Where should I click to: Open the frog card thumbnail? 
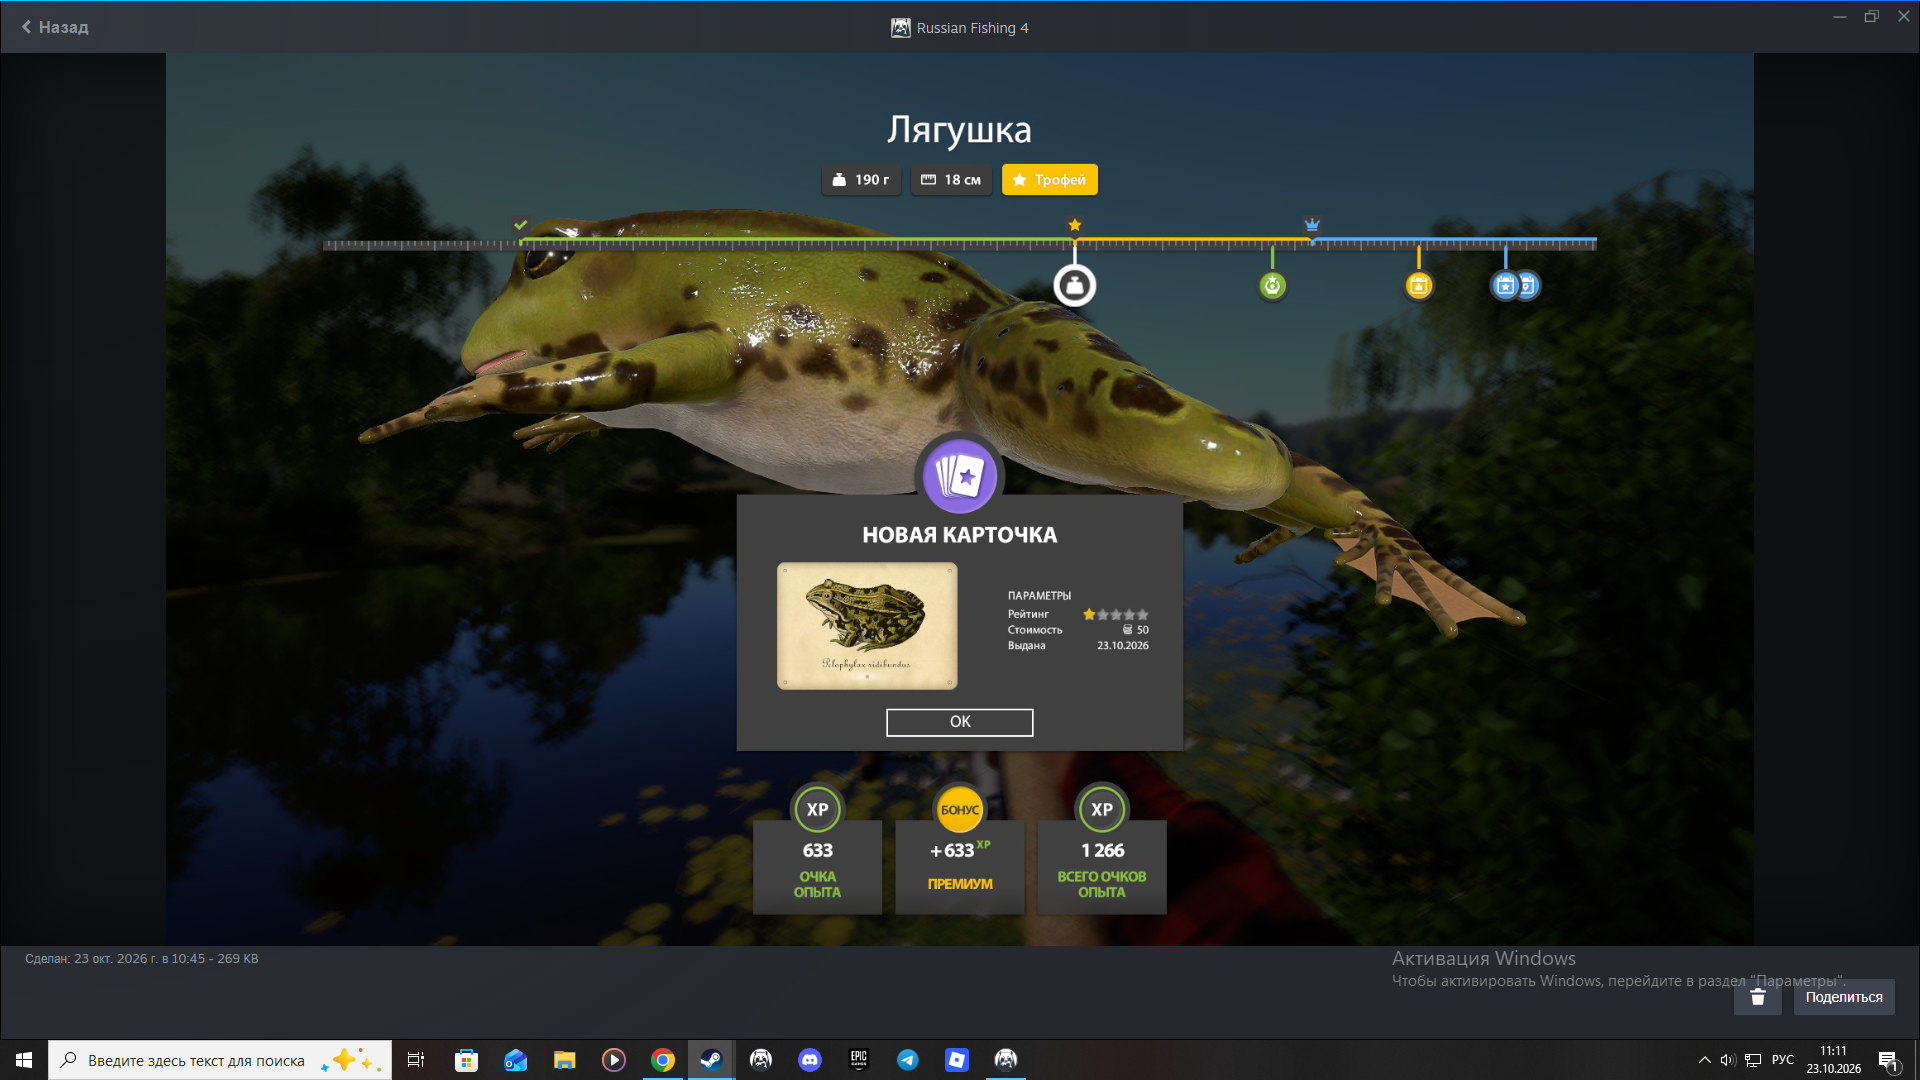[867, 626]
